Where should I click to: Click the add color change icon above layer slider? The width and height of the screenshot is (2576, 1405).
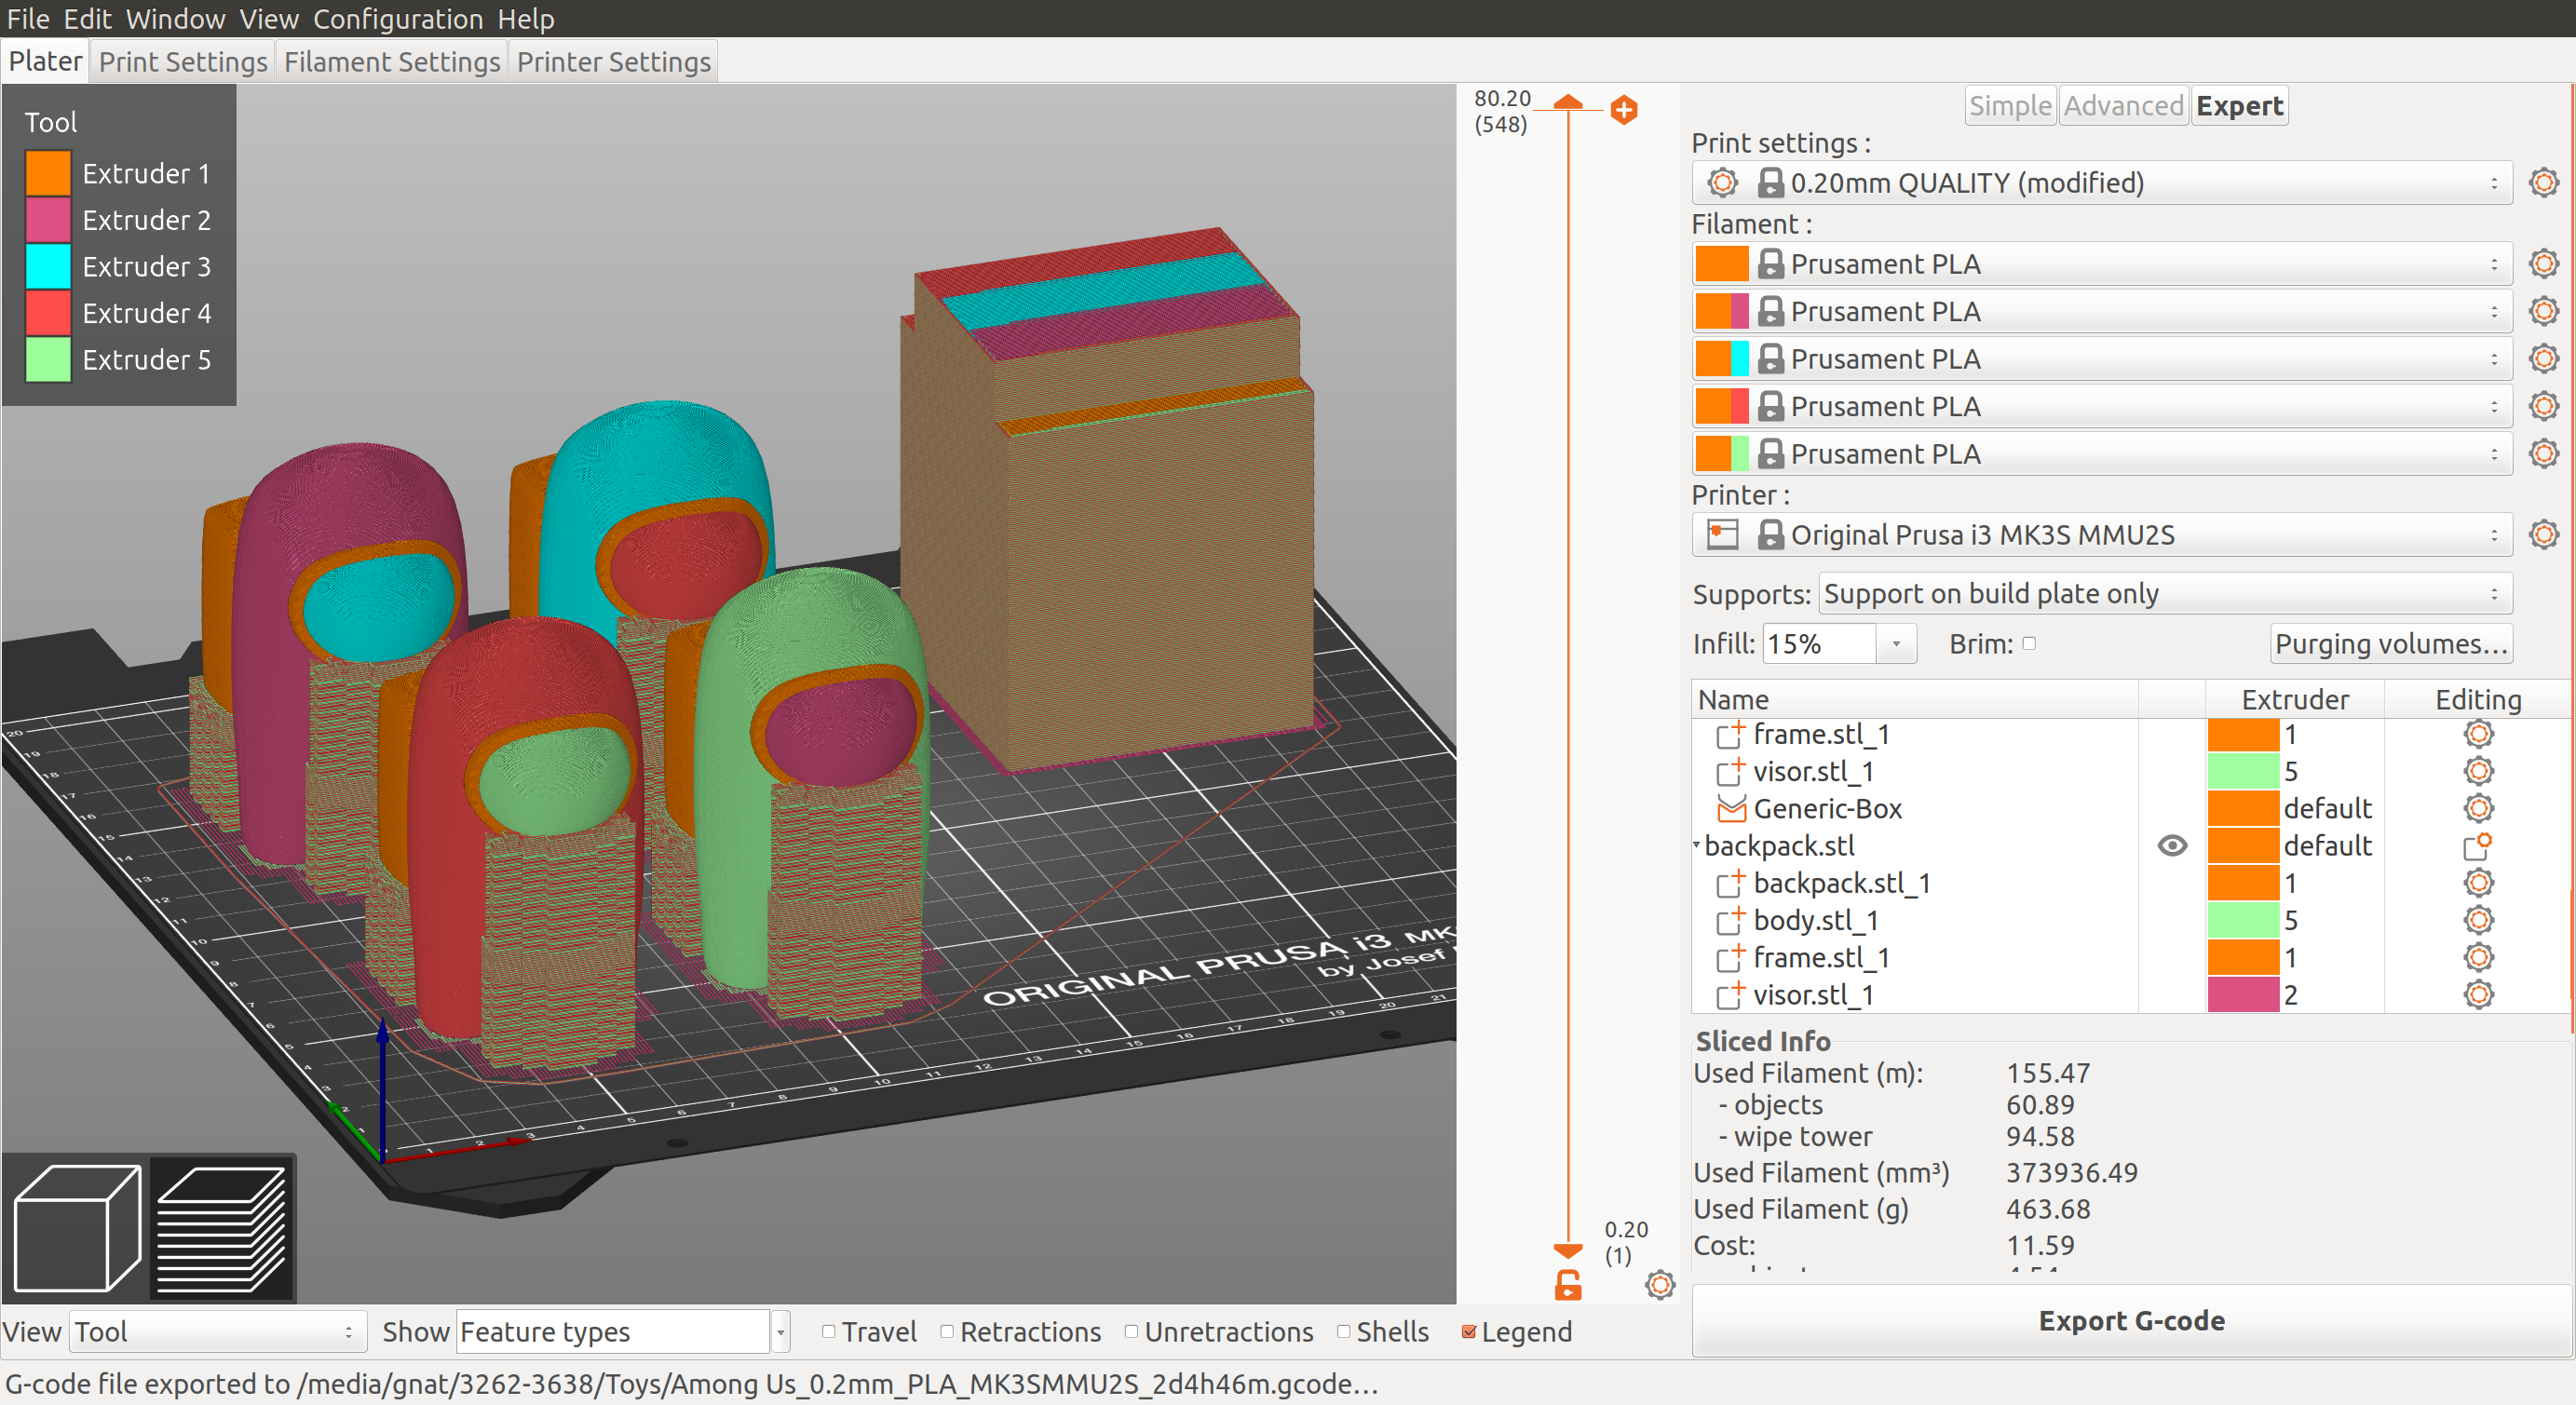pos(1623,111)
